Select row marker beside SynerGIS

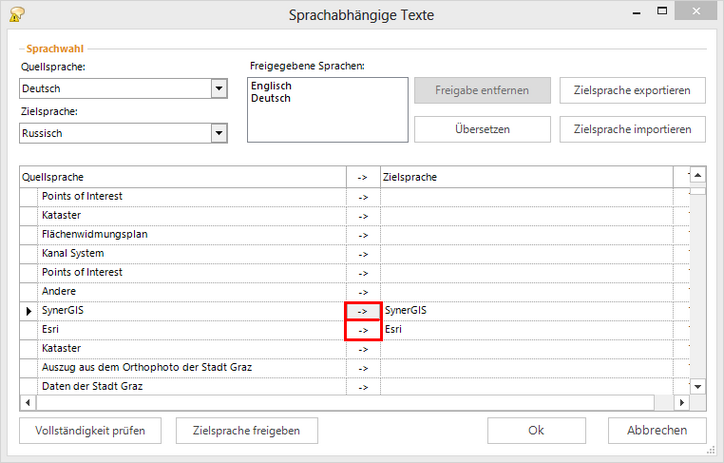pos(28,311)
